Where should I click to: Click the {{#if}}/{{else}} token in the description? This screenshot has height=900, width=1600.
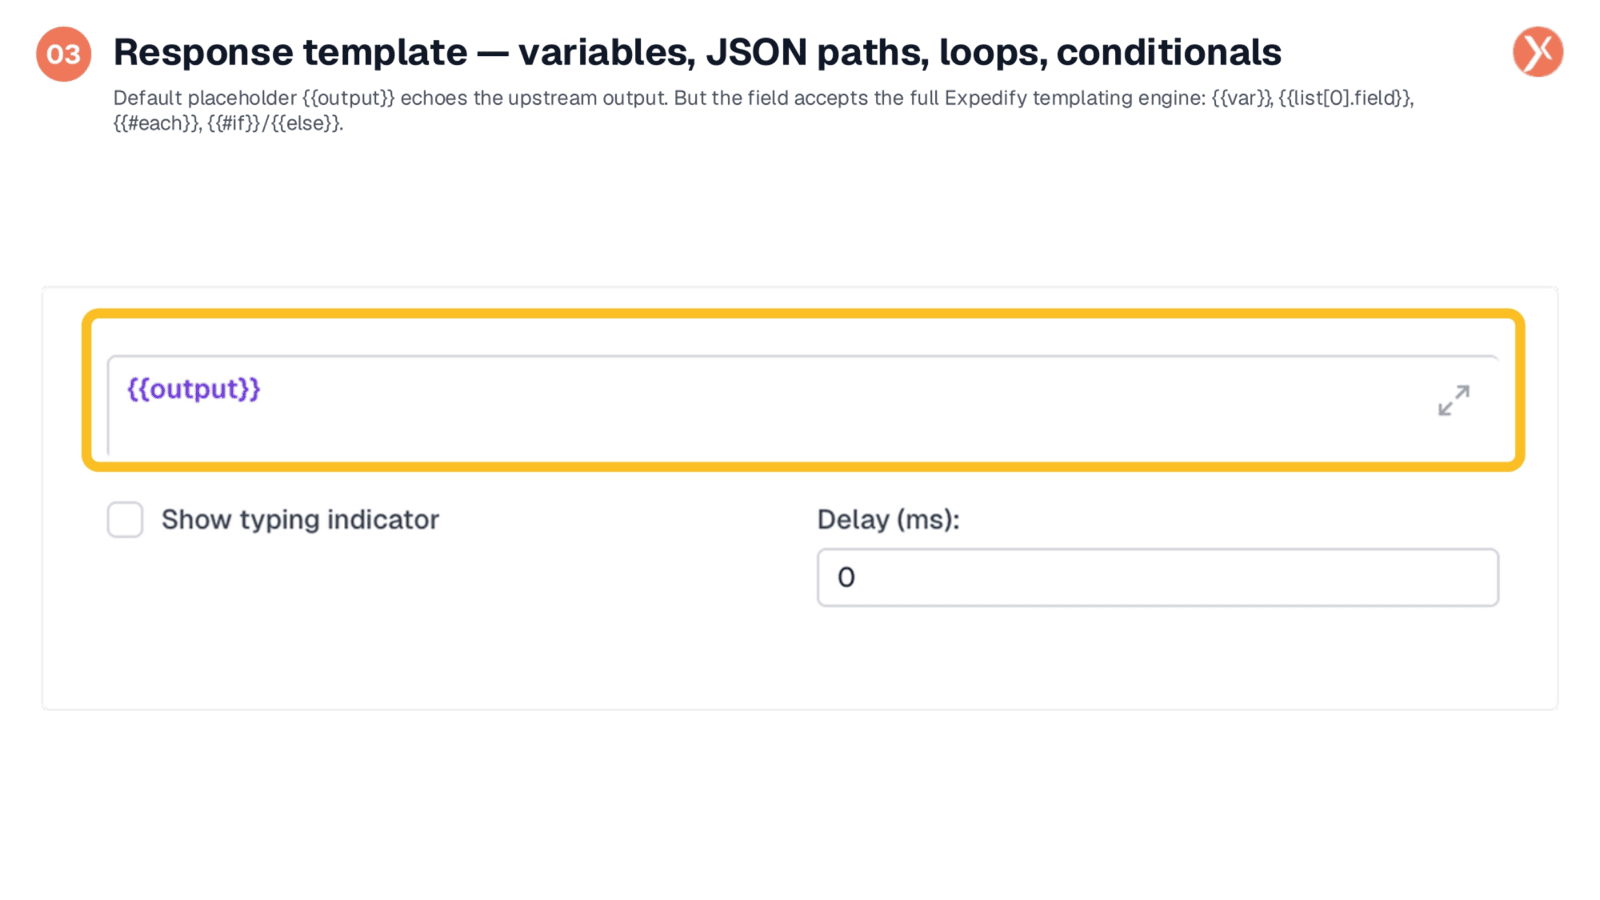click(275, 123)
